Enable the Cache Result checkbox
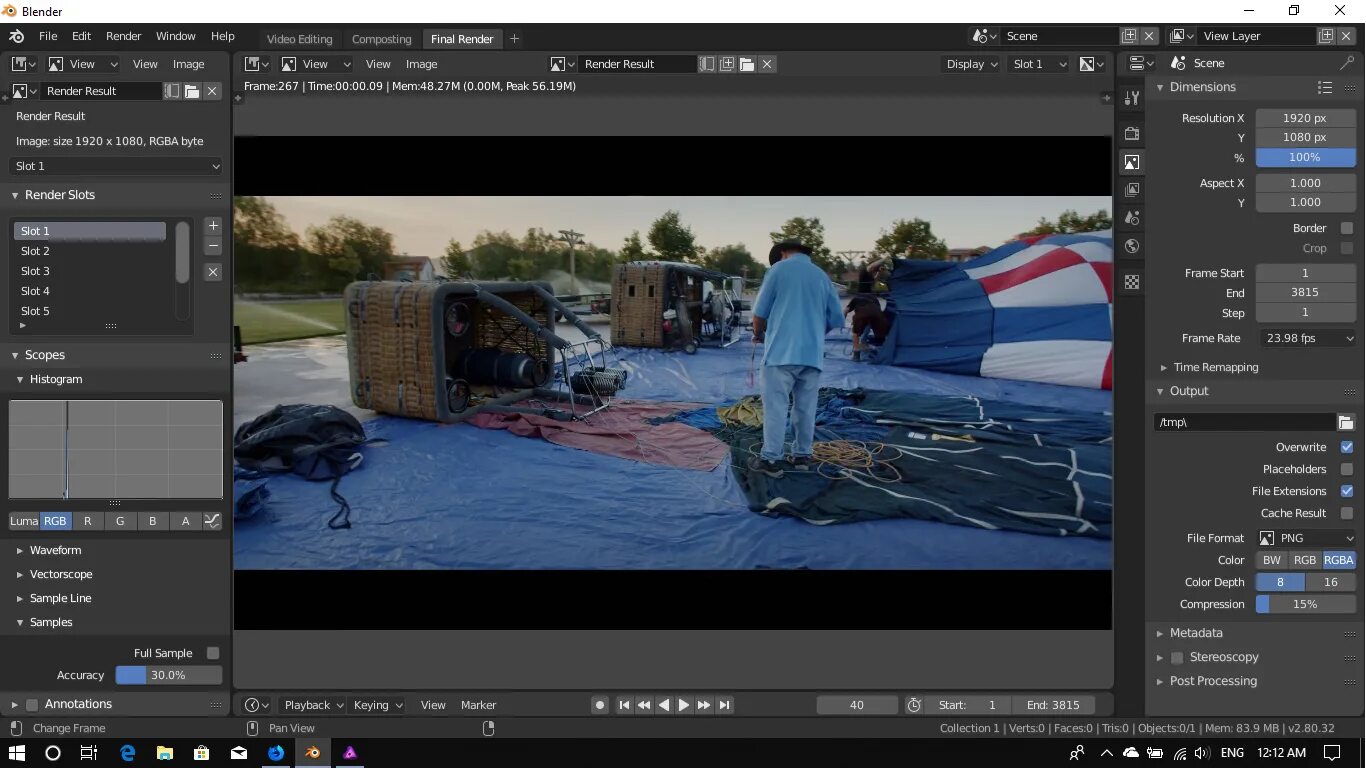Screen dimensions: 1366x768 (1347, 513)
